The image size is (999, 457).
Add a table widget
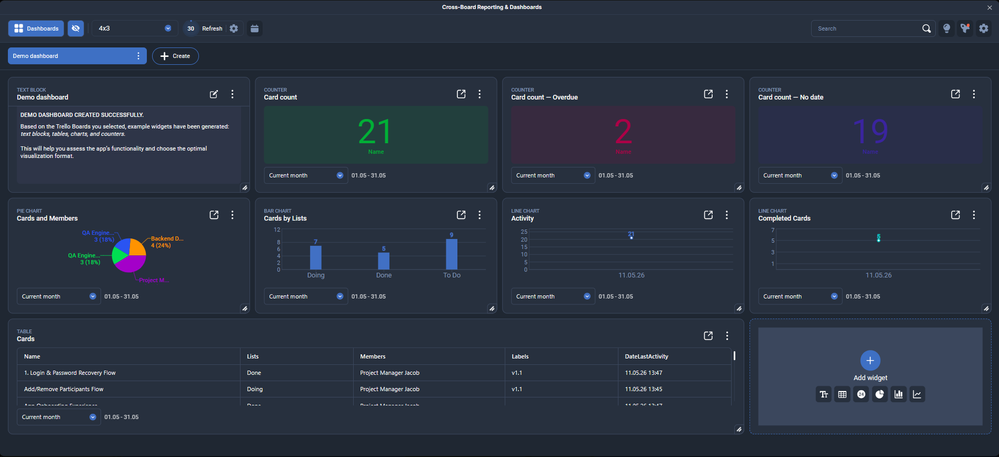[x=842, y=395]
